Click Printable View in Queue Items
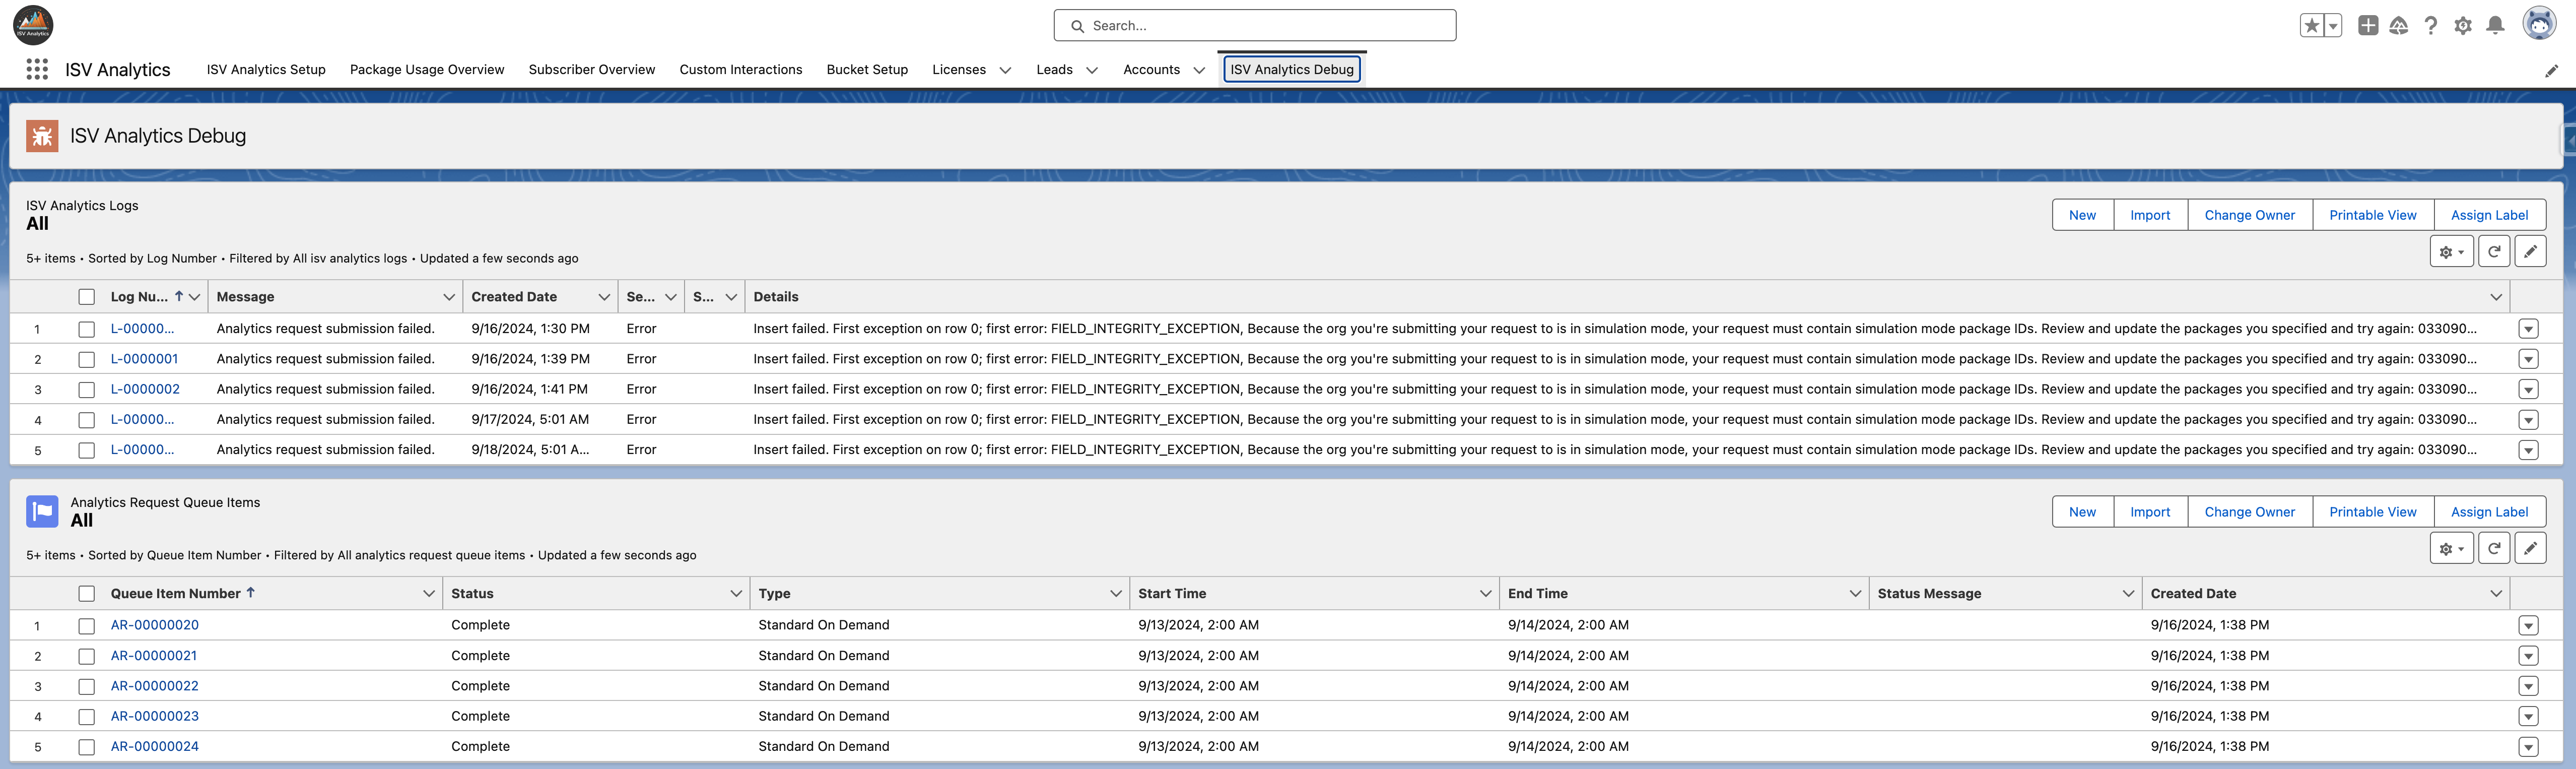Viewport: 2576px width, 769px height. pyautogui.click(x=2372, y=512)
